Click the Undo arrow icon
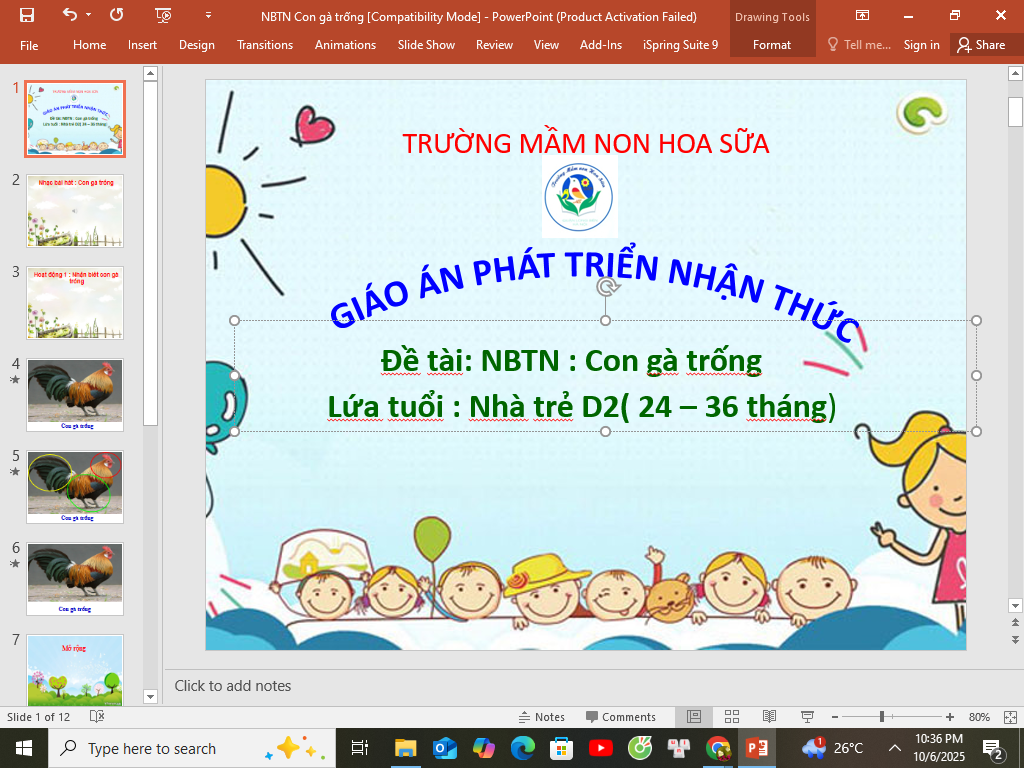This screenshot has height=768, width=1024. point(69,15)
